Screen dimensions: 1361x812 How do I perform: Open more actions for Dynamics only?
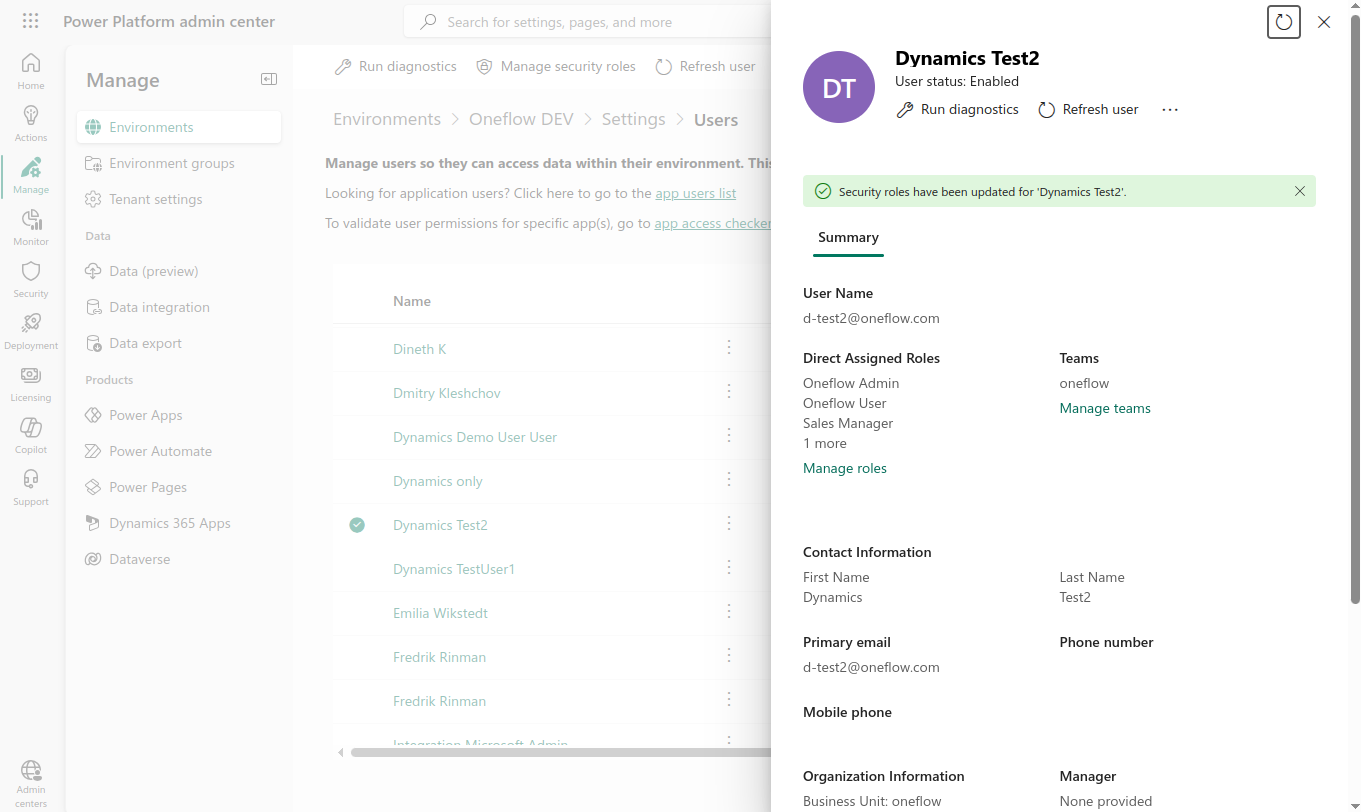click(729, 479)
